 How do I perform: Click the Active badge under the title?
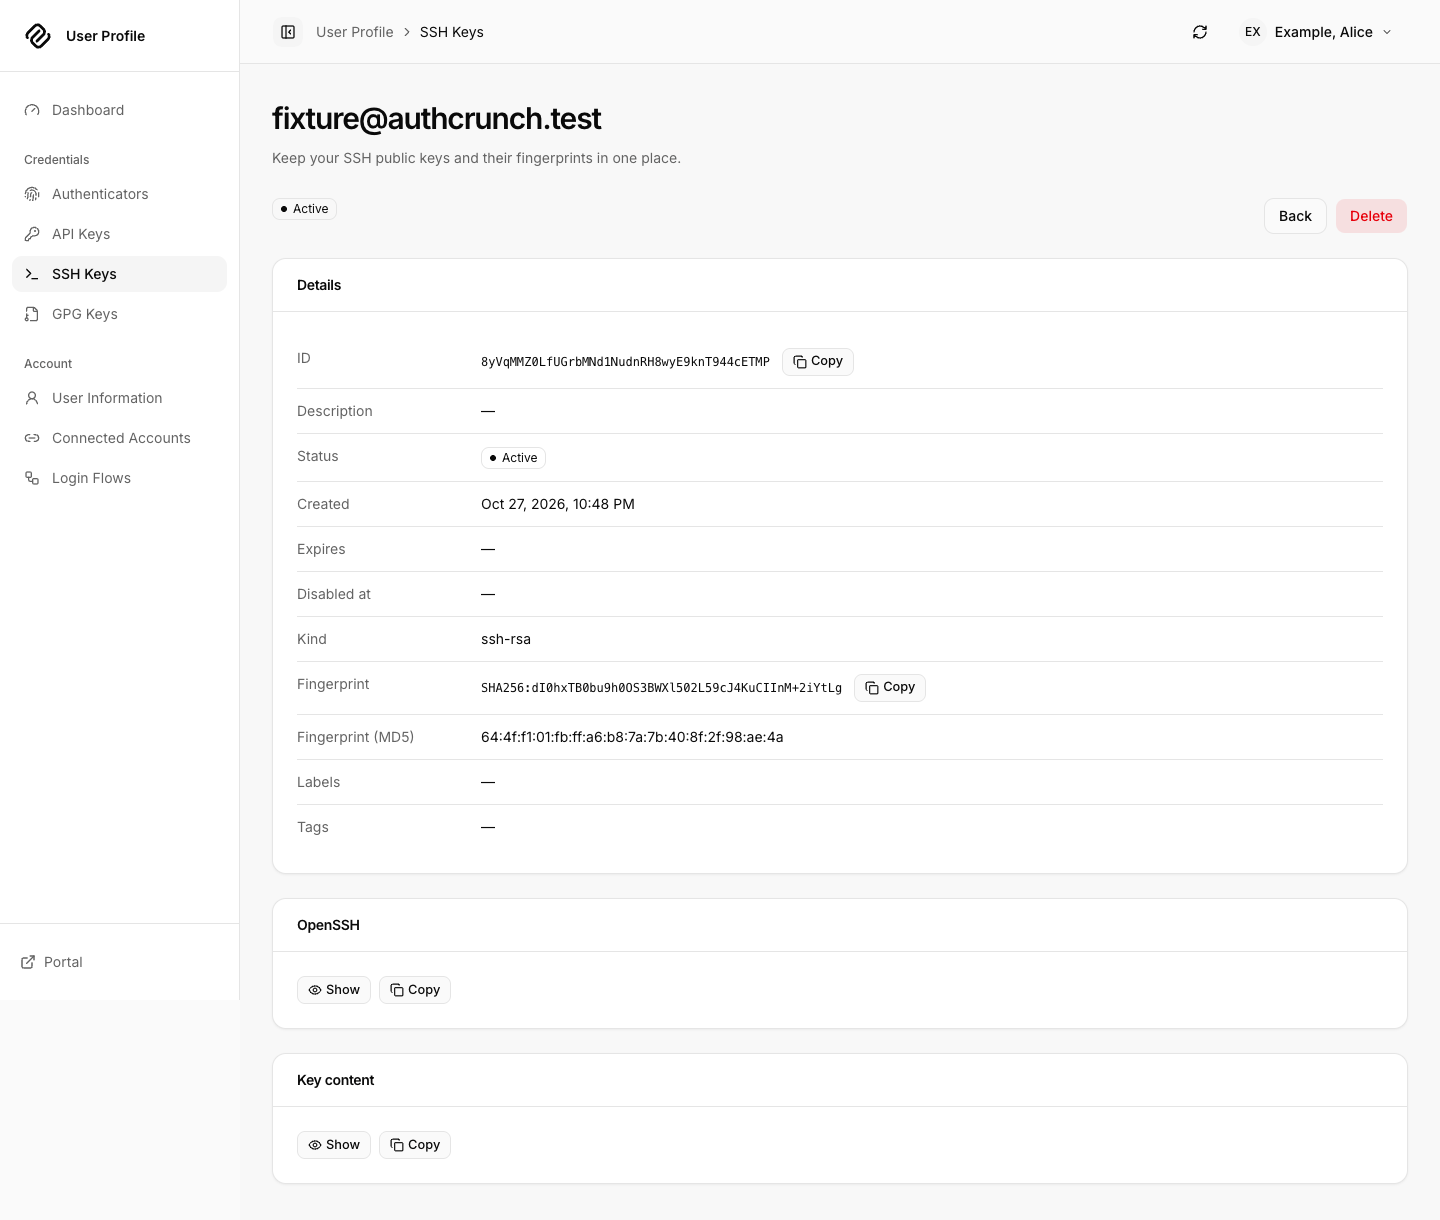coord(304,209)
